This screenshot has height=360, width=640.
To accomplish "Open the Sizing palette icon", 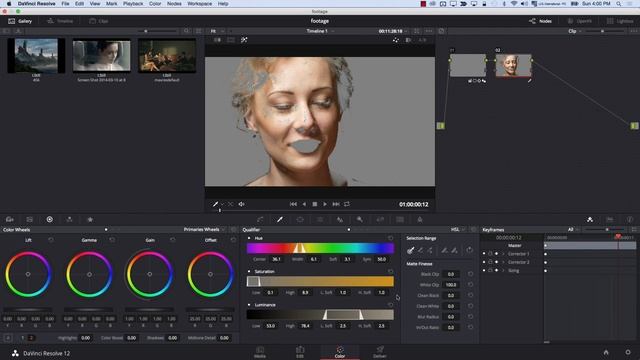I will pos(380,220).
